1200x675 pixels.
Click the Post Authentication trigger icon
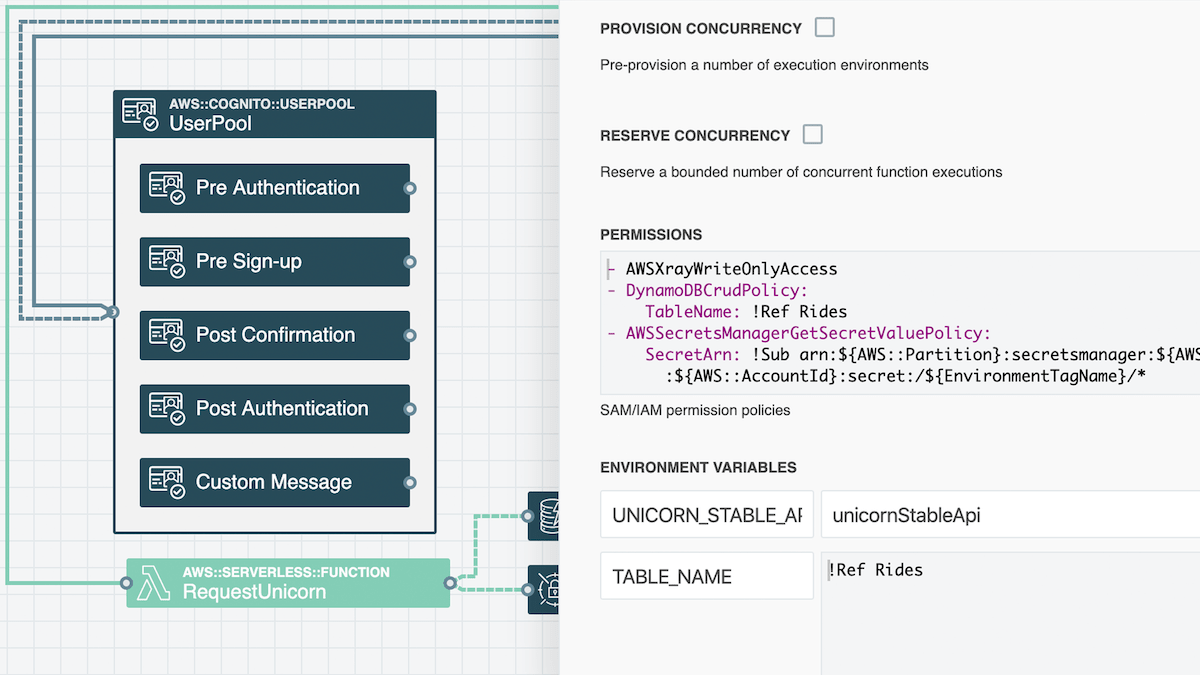(x=167, y=409)
